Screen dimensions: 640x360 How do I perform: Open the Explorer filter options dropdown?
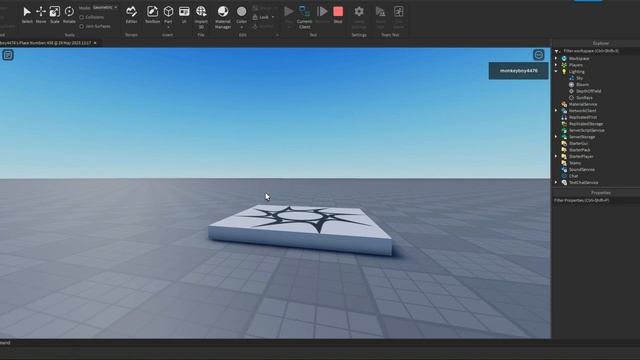pos(558,51)
